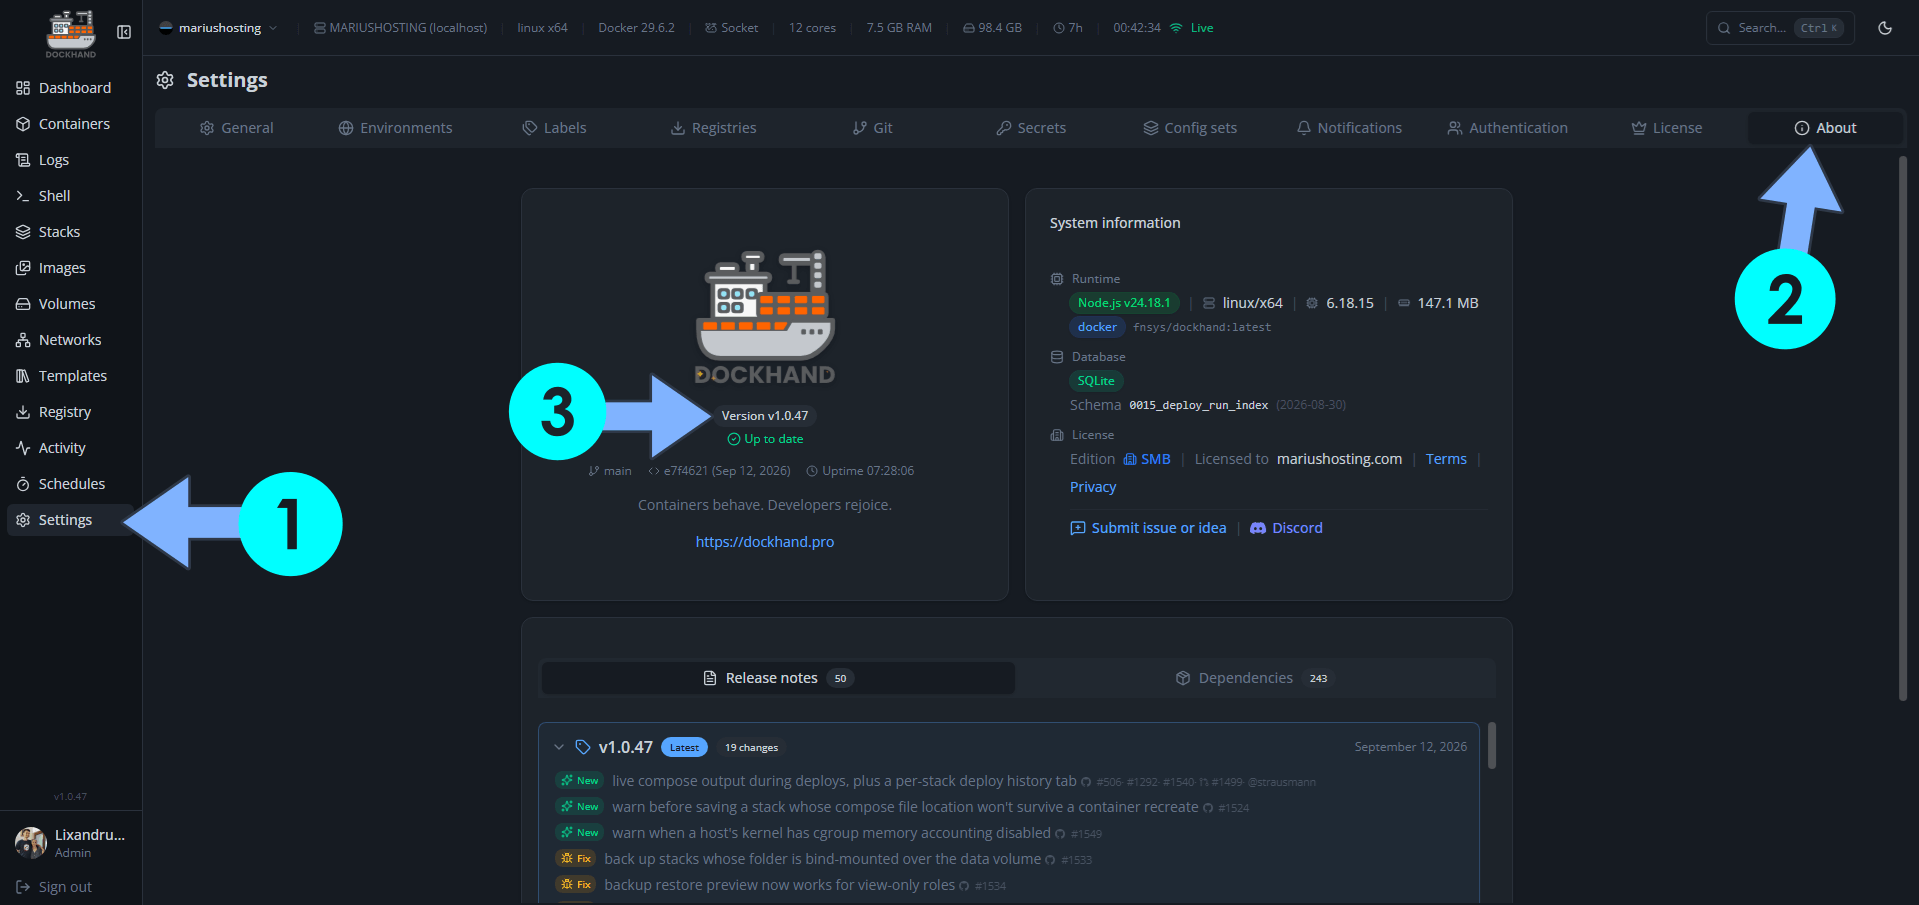Click issue #1533 reference
This screenshot has width=1919, height=905.
point(1076,860)
